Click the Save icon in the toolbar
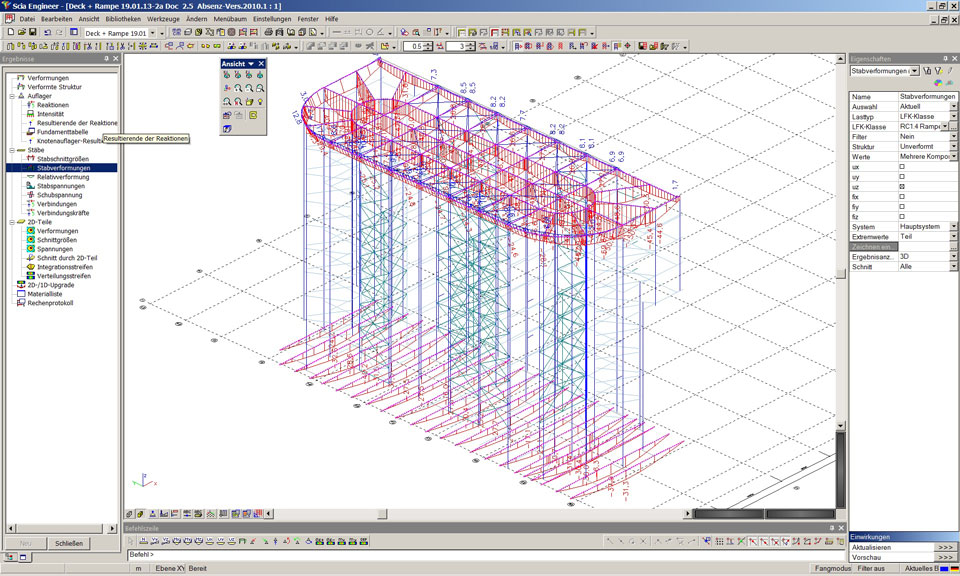The height and width of the screenshot is (576, 960). coord(33,32)
